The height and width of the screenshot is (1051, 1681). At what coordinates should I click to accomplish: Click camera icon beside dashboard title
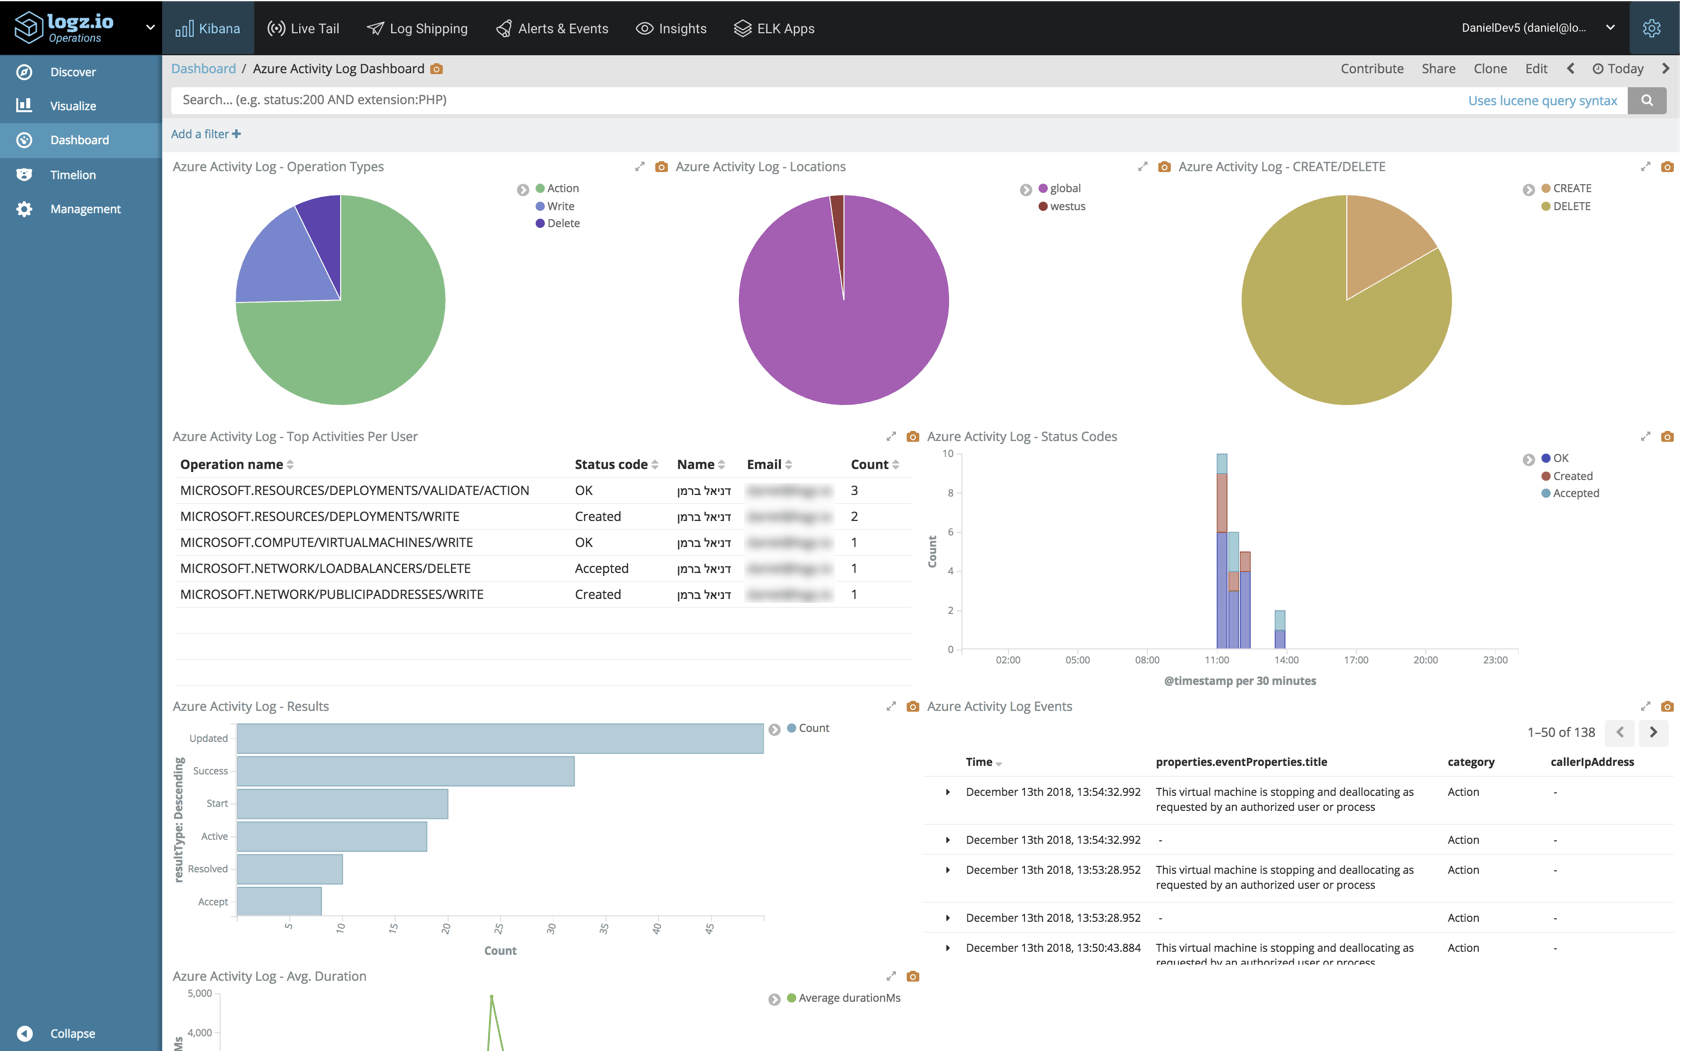coord(436,69)
